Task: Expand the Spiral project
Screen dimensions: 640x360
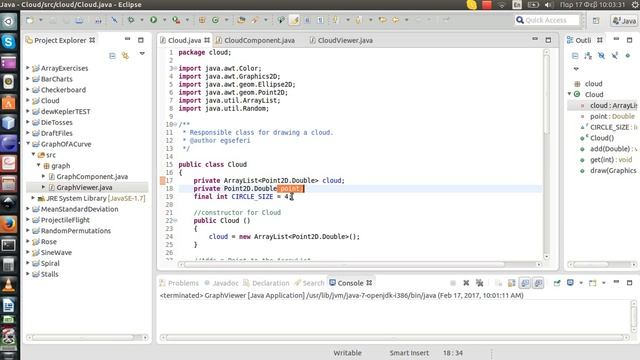Action: coord(28,262)
